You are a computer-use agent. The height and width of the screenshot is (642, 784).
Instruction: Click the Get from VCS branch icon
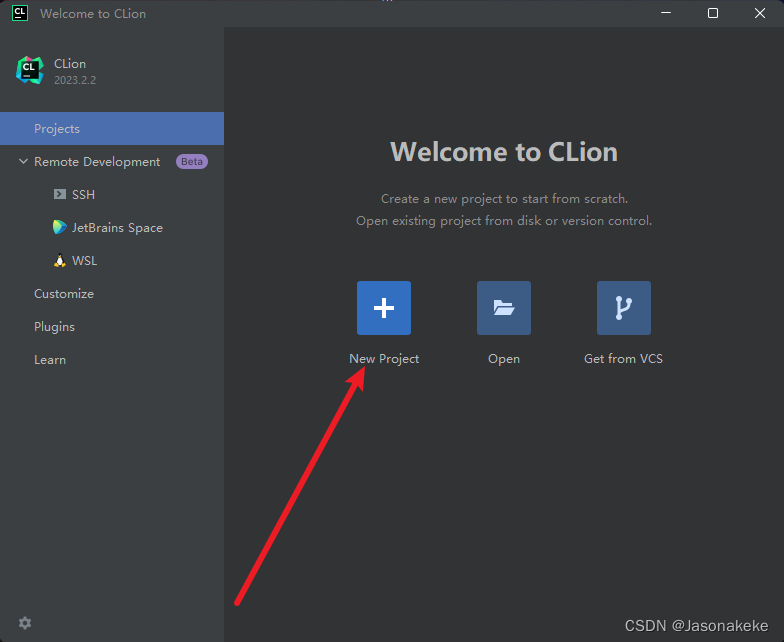point(624,308)
